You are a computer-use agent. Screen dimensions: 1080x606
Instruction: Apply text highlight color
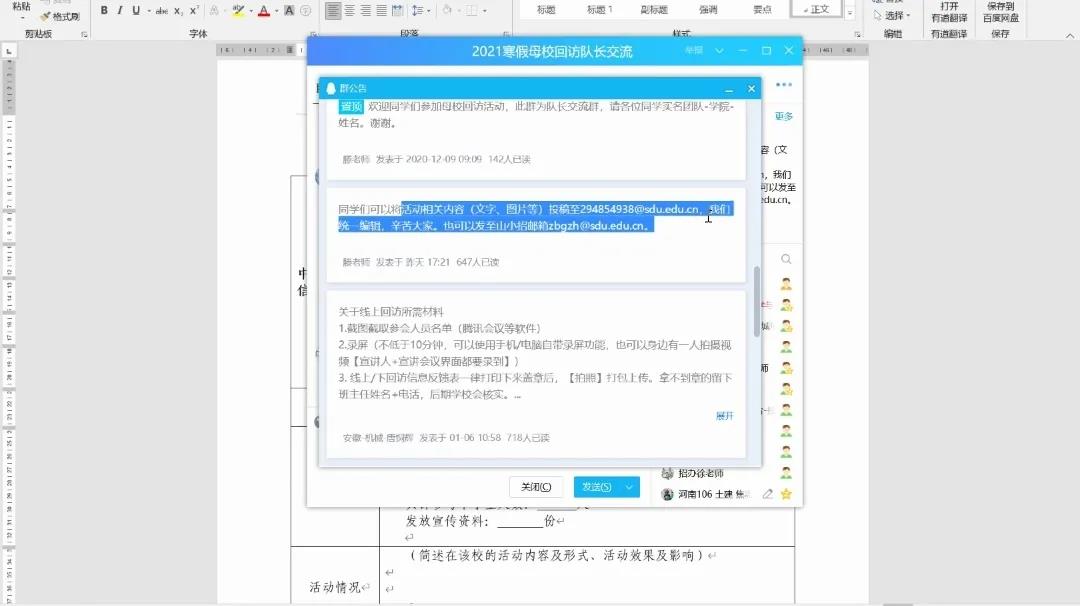click(x=237, y=11)
